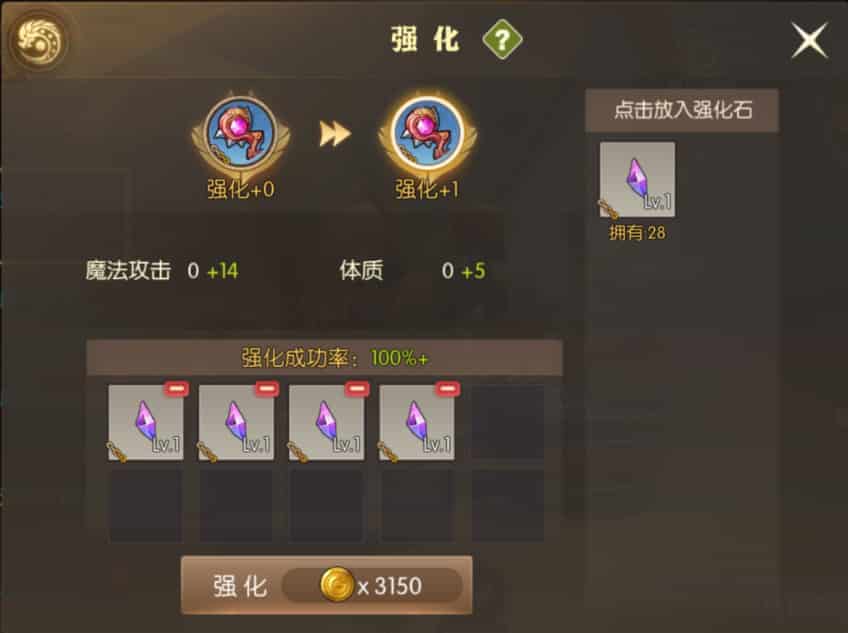
Task: Select the glowing 强化+1 preview medallion
Action: [x=427, y=135]
